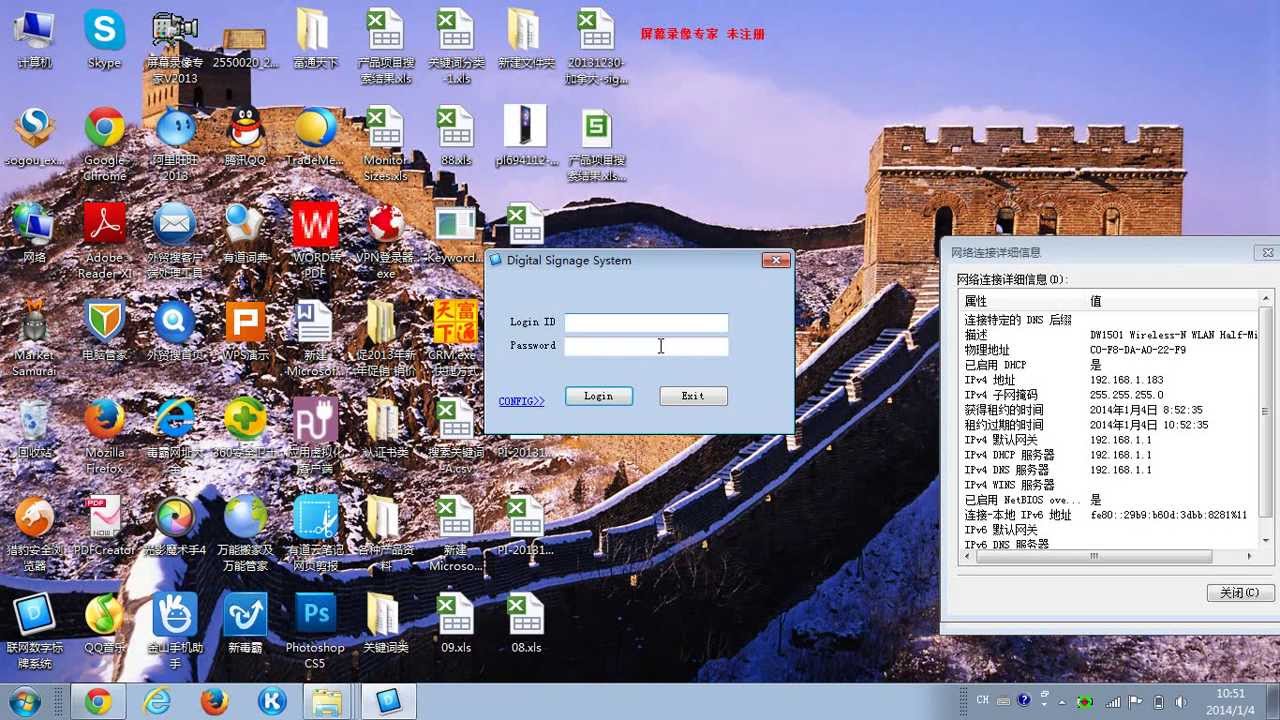This screenshot has width=1280, height=720.
Task: Open the 新毒霸 desktop icon
Action: 245,622
